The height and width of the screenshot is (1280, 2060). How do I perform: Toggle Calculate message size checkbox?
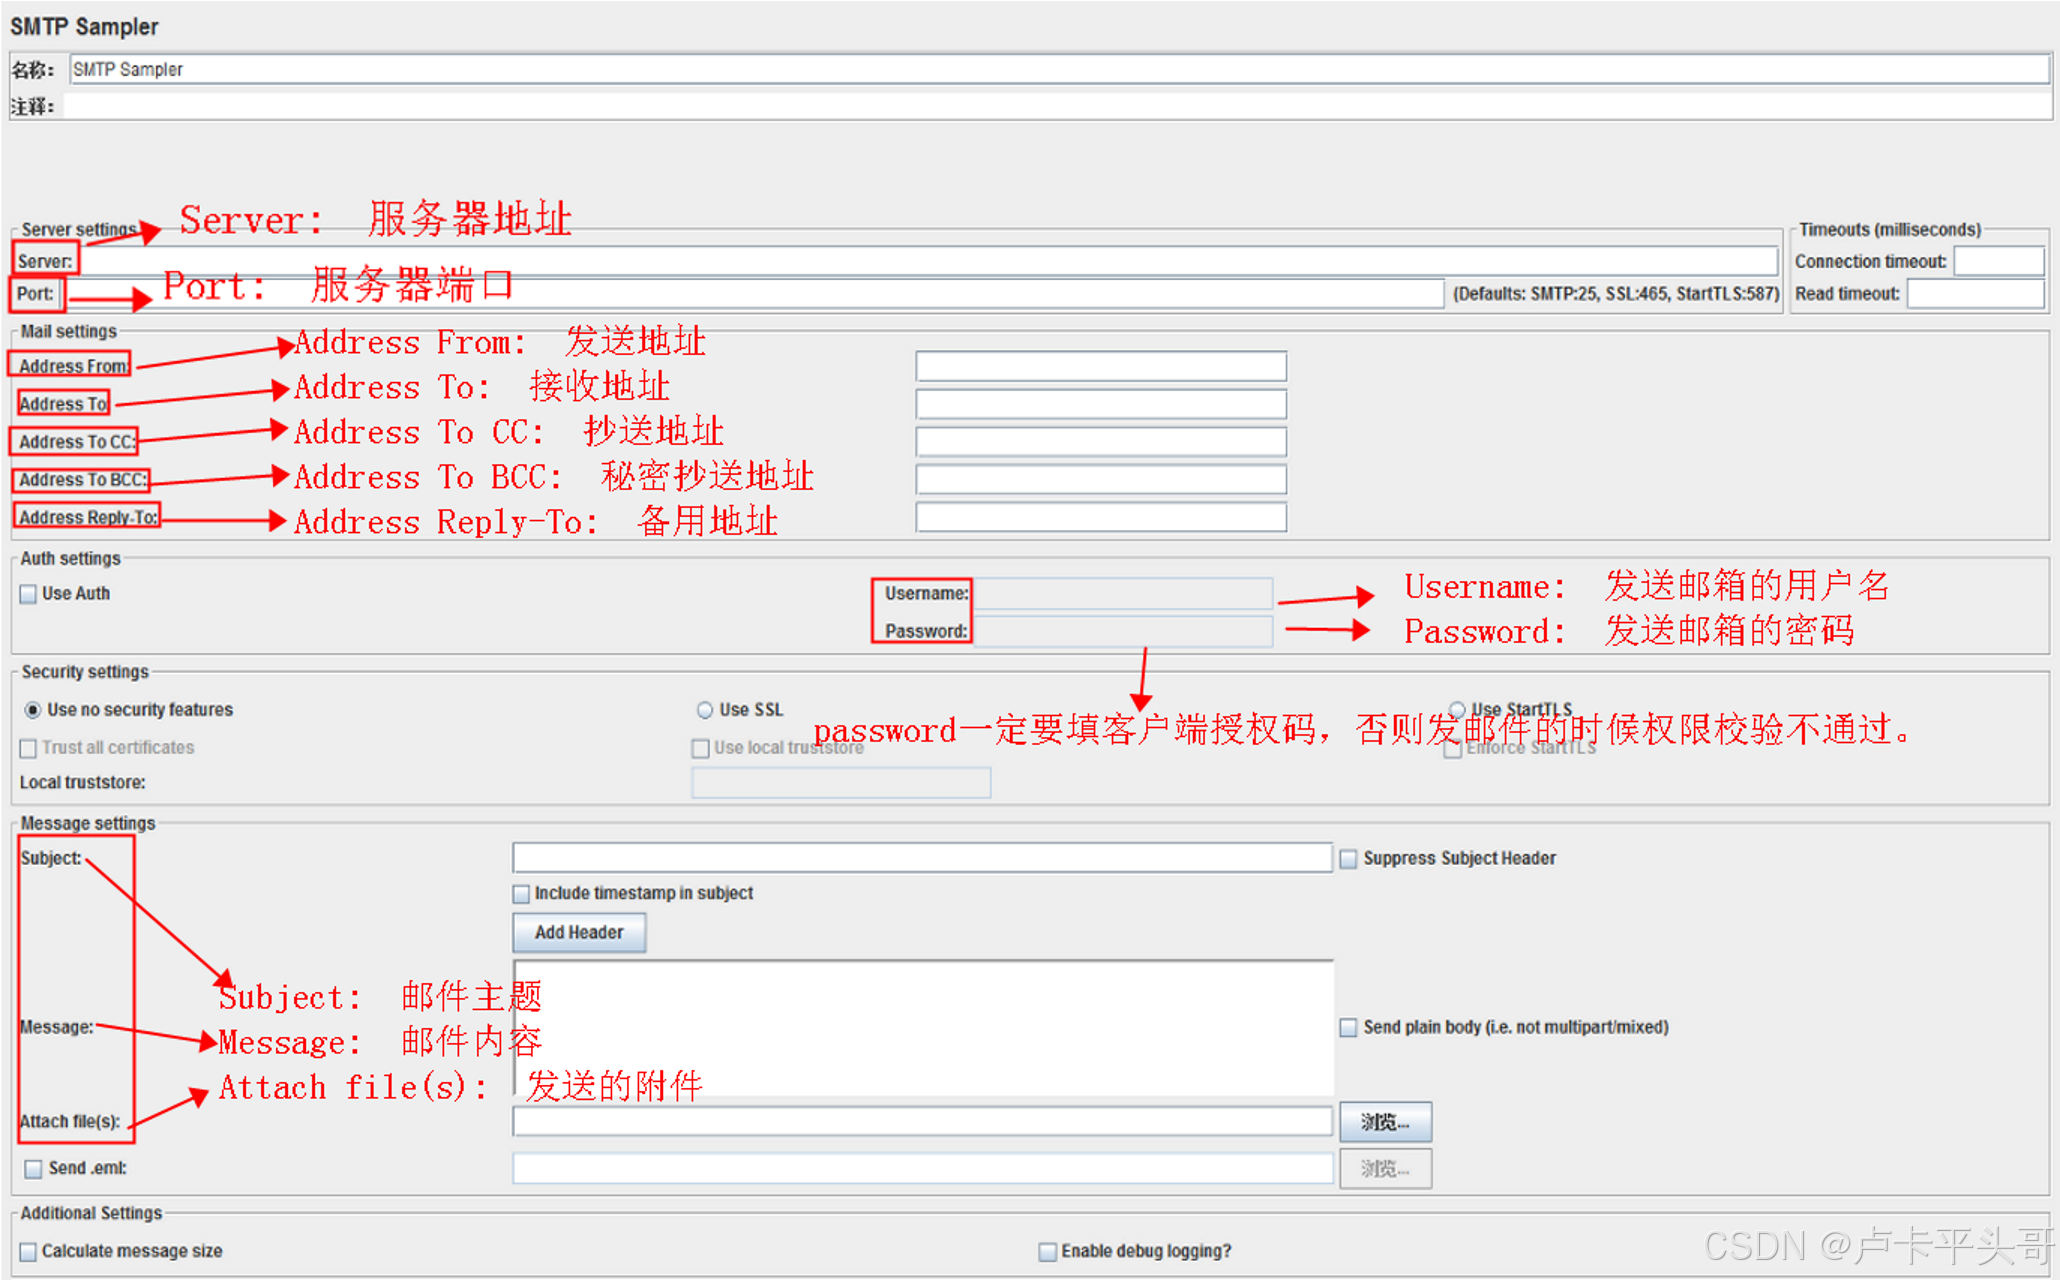28,1252
